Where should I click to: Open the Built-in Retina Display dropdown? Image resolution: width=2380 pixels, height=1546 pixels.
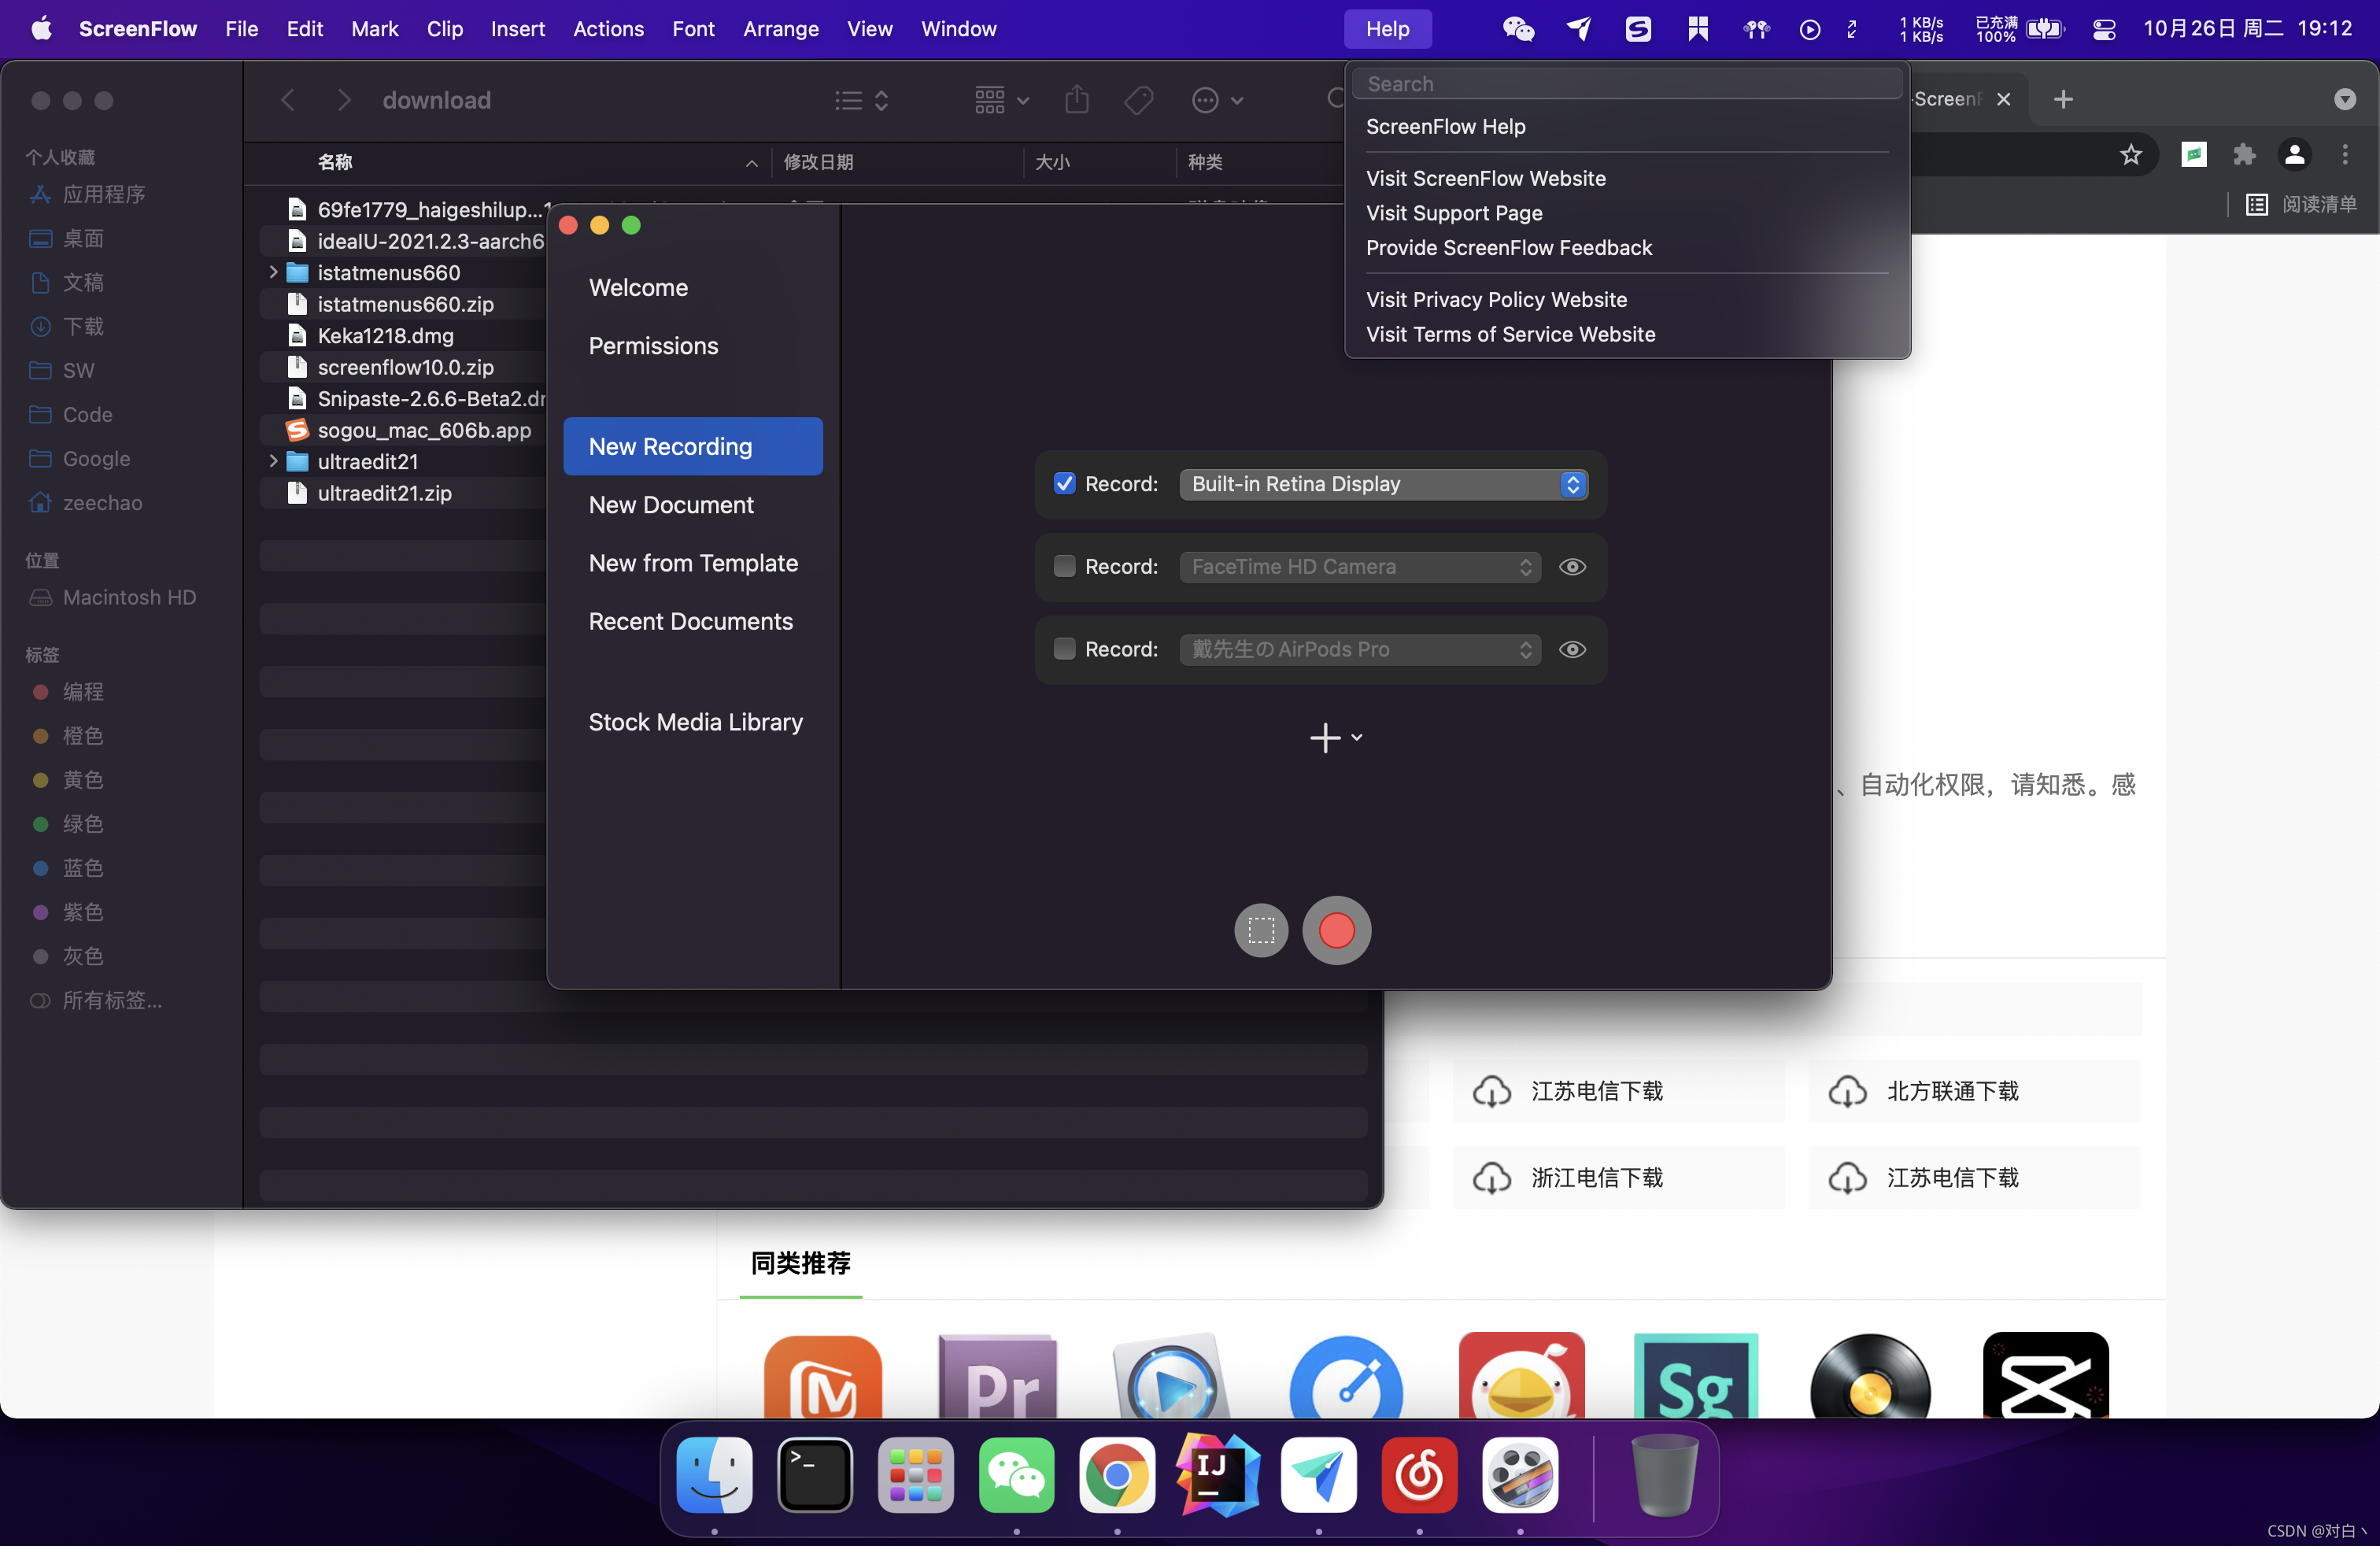pyautogui.click(x=1383, y=484)
